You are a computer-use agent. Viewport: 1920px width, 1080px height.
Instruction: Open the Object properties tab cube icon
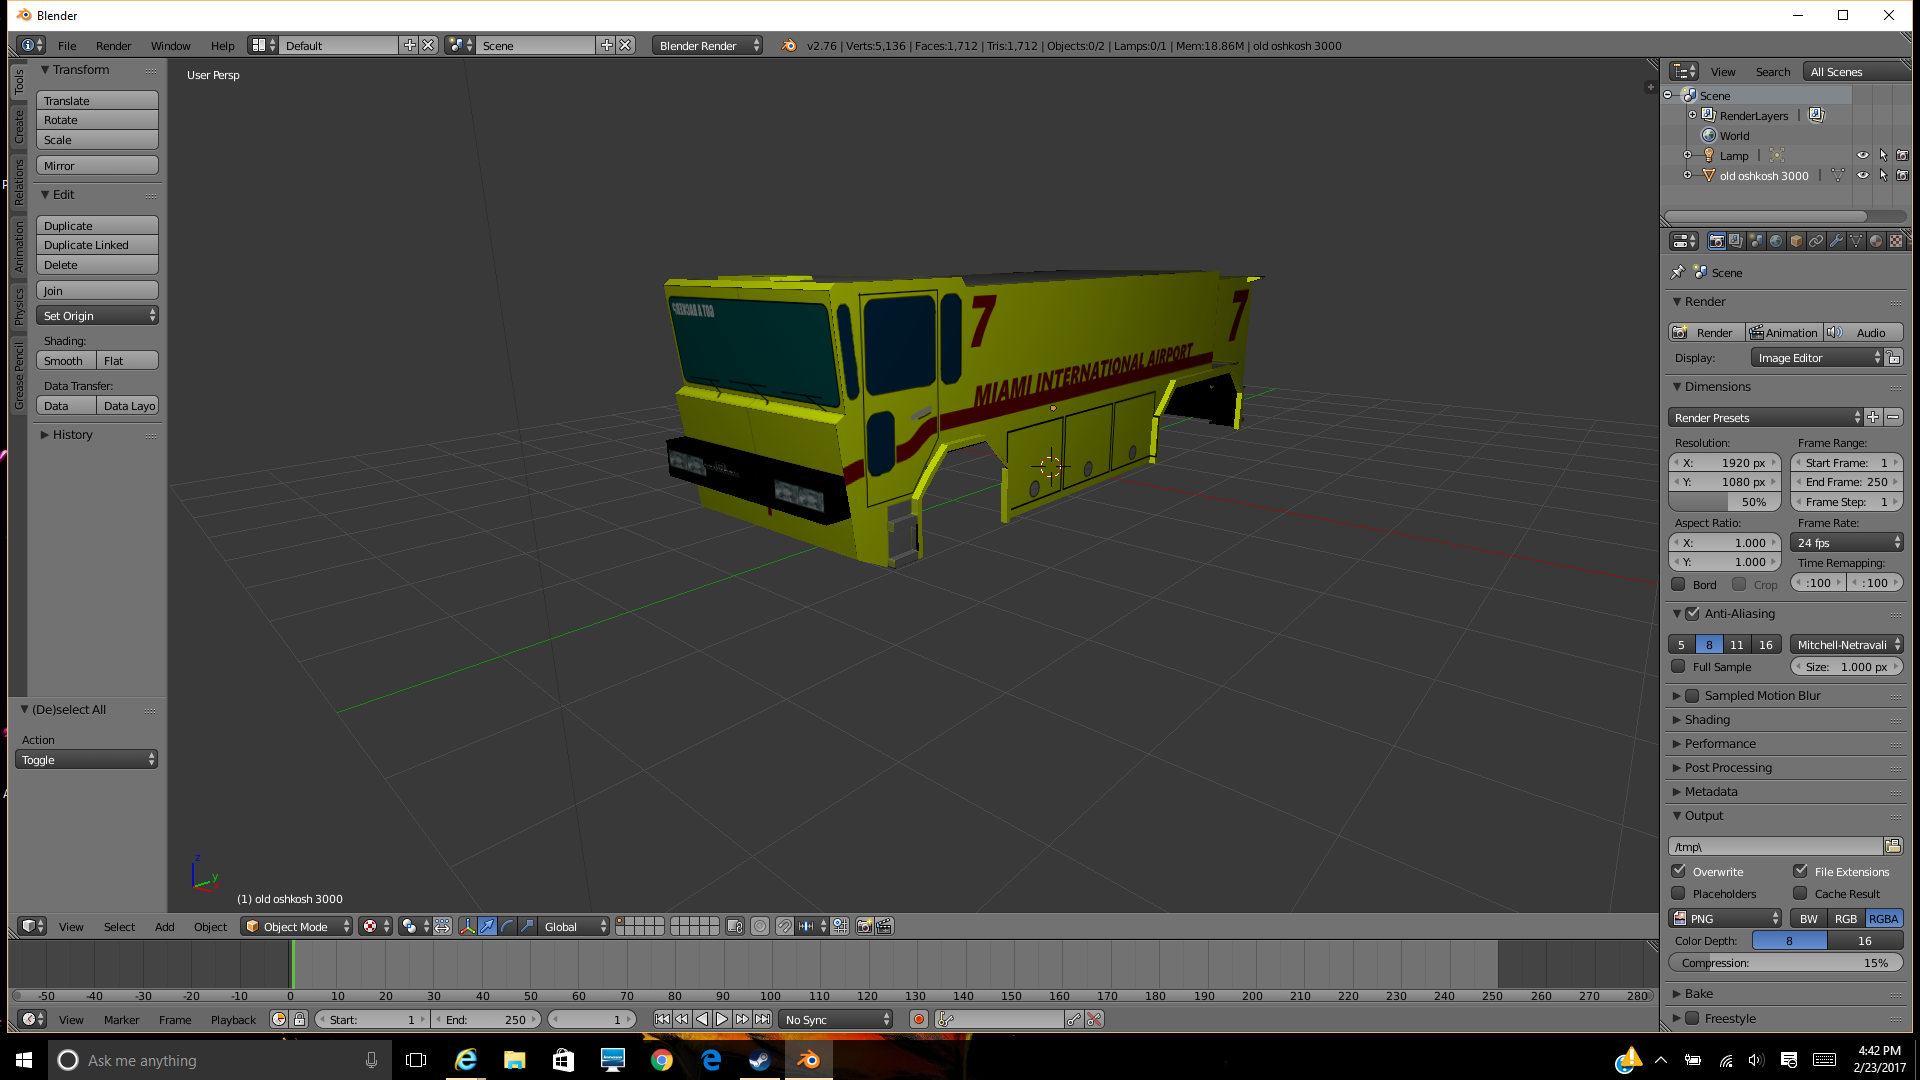coord(1796,241)
